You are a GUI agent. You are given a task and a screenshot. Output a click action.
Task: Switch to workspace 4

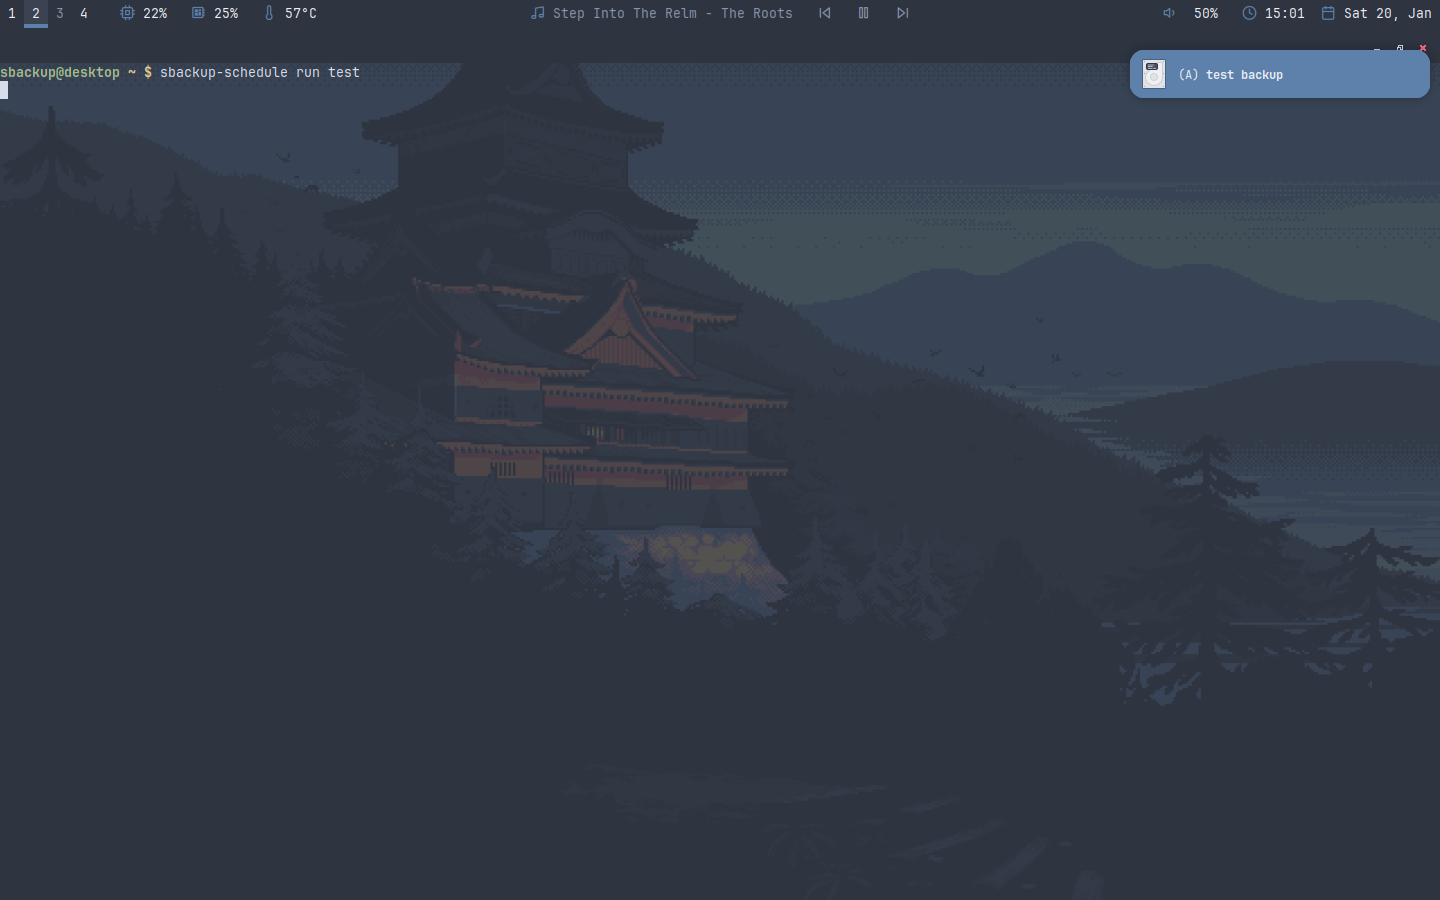pos(84,13)
